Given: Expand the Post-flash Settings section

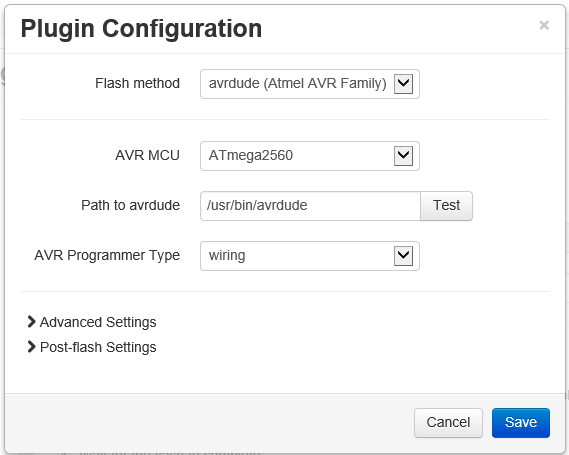Looking at the screenshot, I should coord(92,347).
